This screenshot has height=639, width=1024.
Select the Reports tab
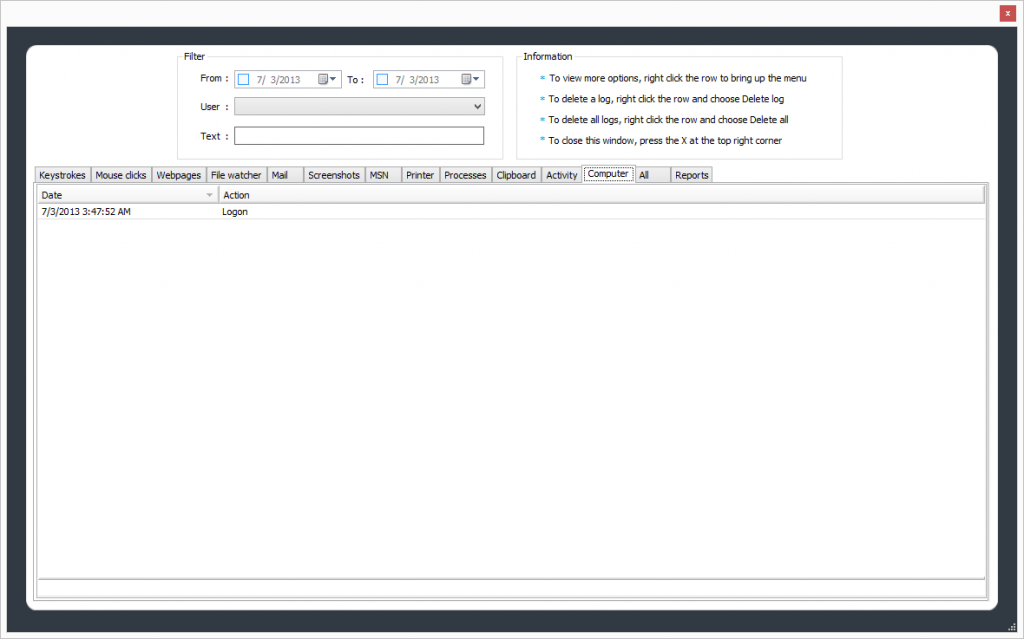click(691, 175)
